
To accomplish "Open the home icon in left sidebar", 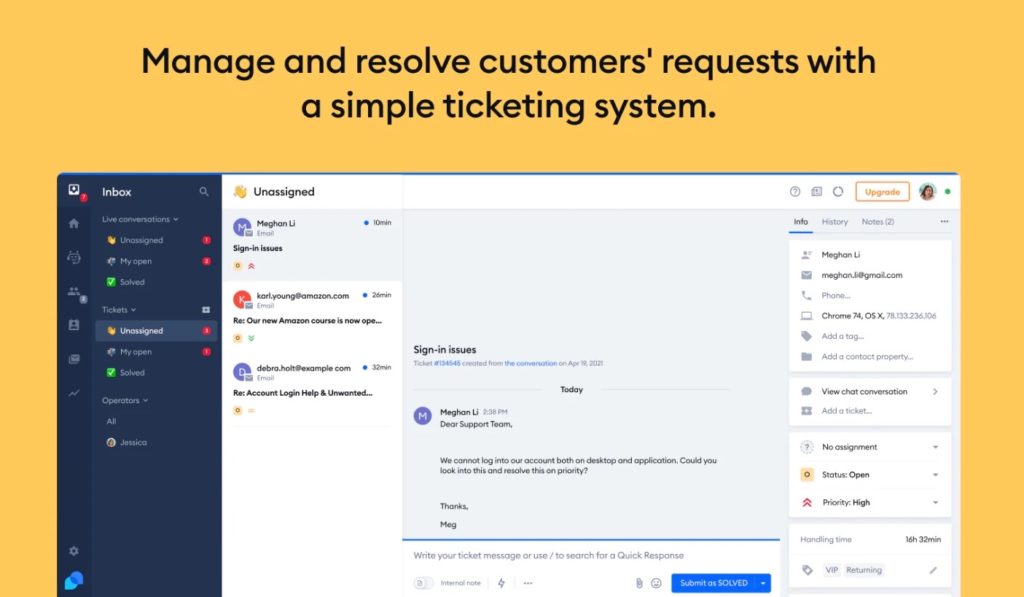I will click(x=74, y=223).
